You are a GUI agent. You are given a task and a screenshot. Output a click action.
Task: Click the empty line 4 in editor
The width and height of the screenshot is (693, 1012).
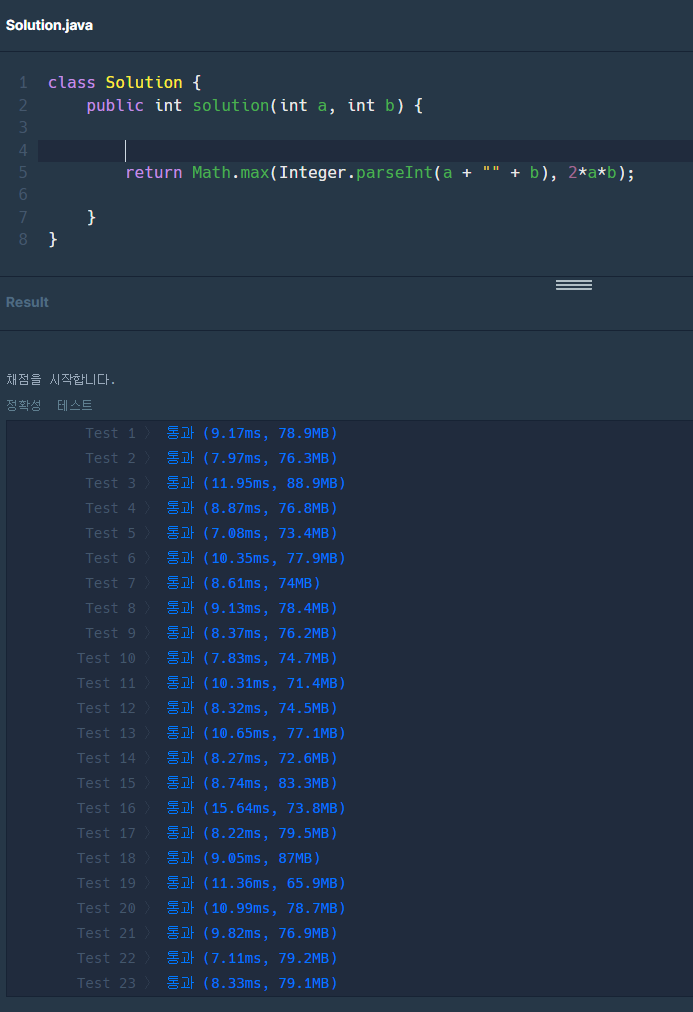click(x=365, y=150)
